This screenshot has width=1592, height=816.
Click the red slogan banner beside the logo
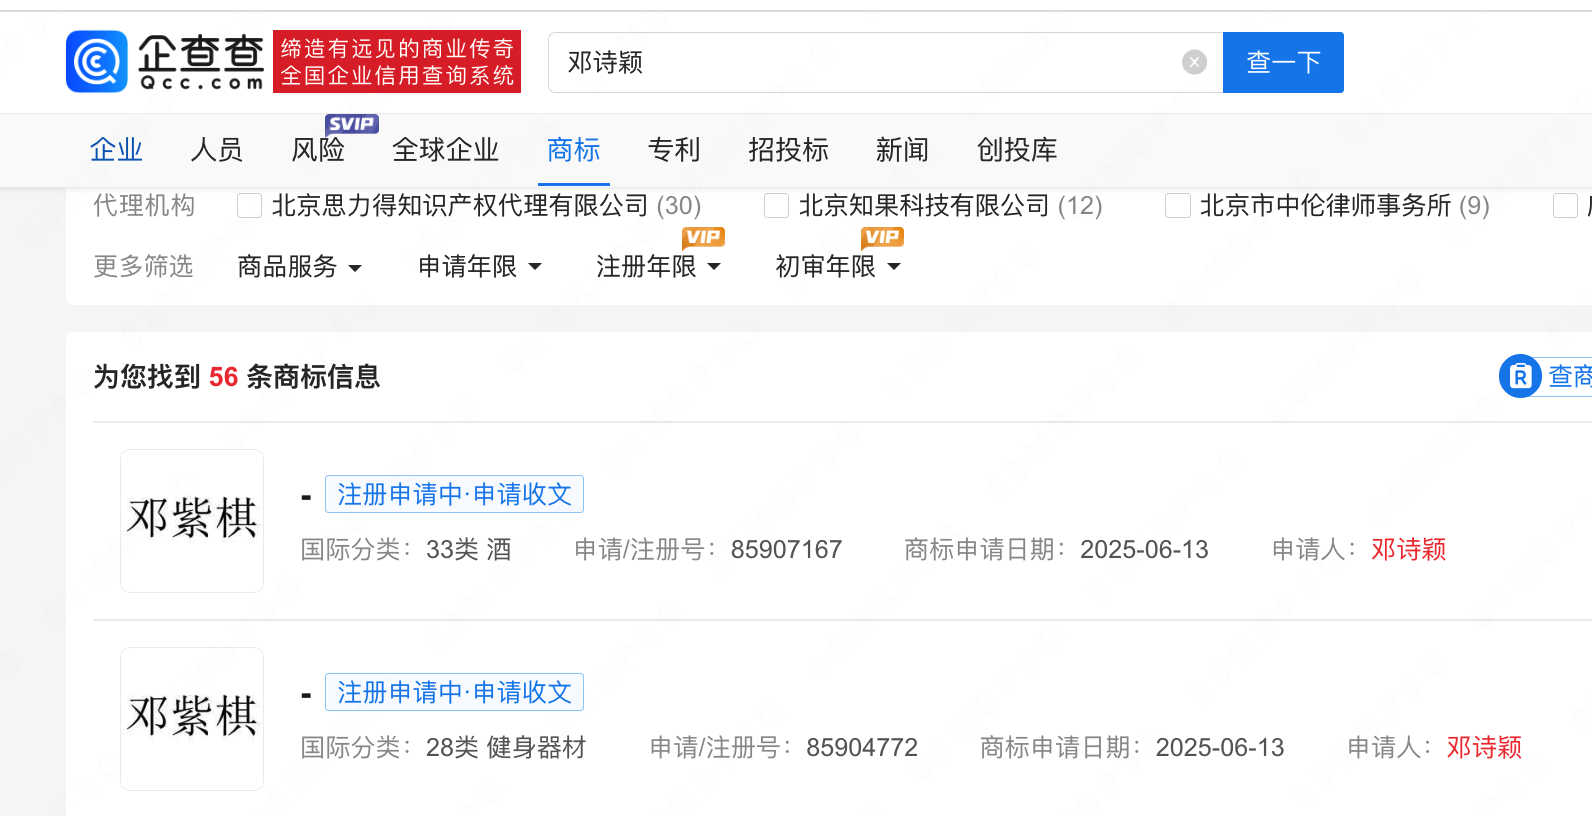click(x=397, y=61)
